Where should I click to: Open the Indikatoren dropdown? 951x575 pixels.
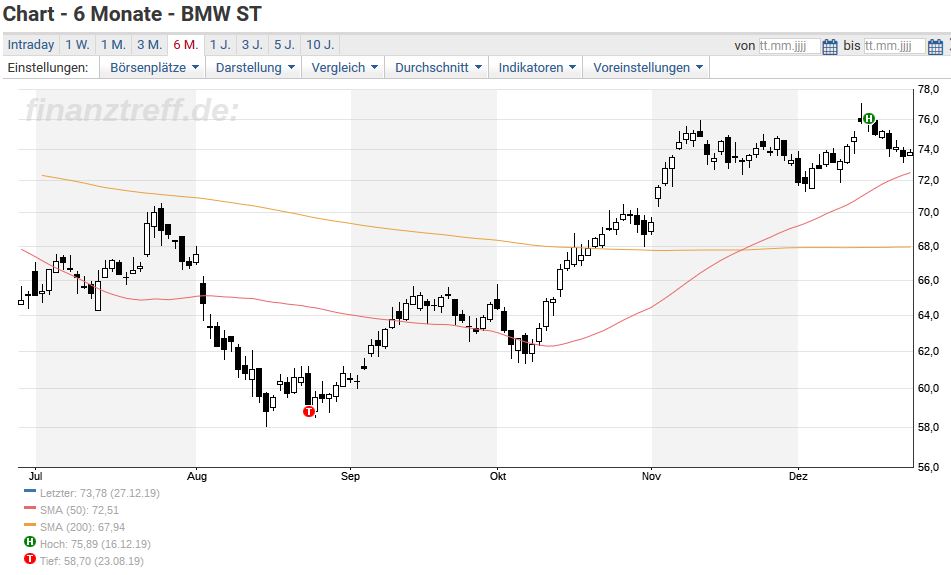coord(536,67)
